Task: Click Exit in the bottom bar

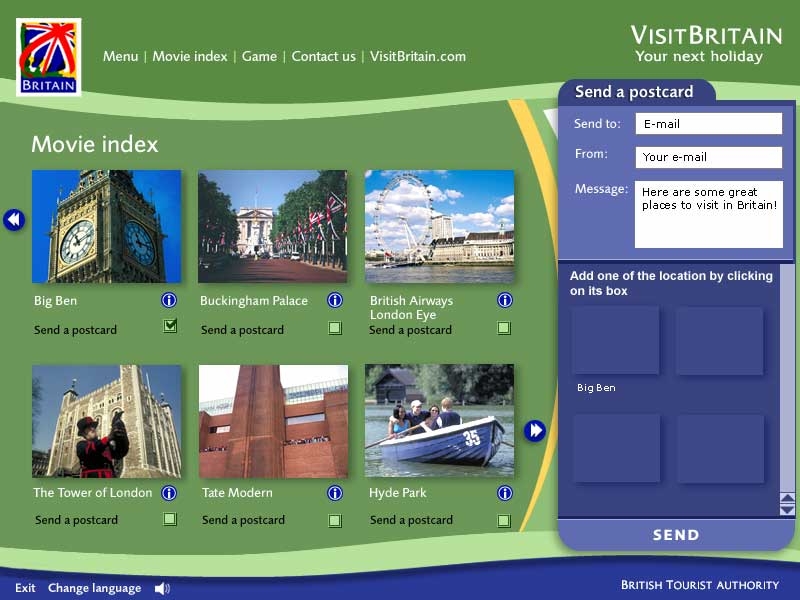Action: [x=25, y=588]
